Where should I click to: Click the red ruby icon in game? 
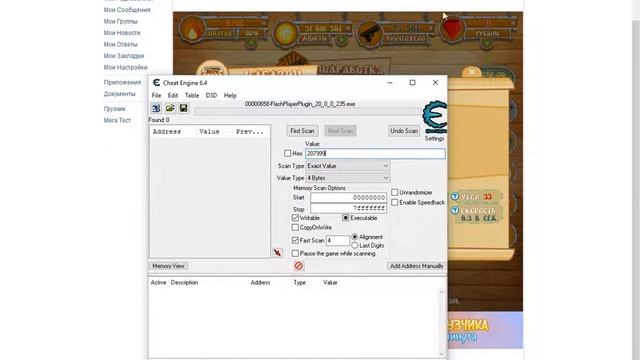(452, 29)
